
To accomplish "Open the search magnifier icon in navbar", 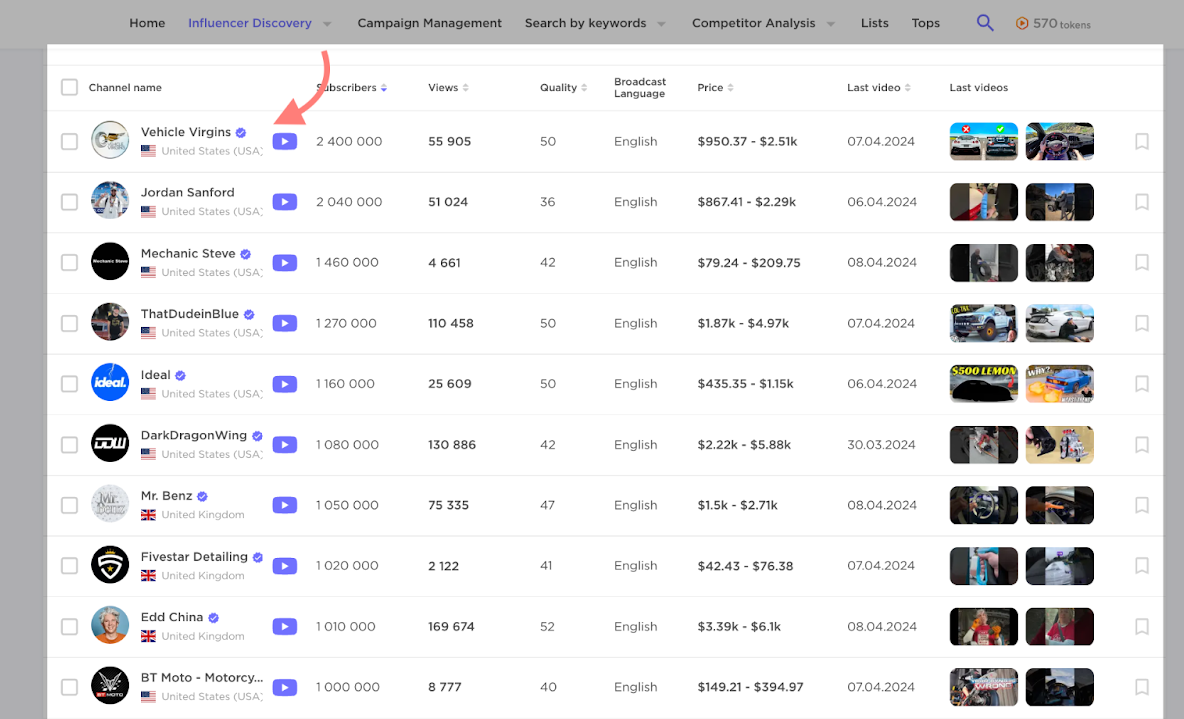I will point(985,23).
